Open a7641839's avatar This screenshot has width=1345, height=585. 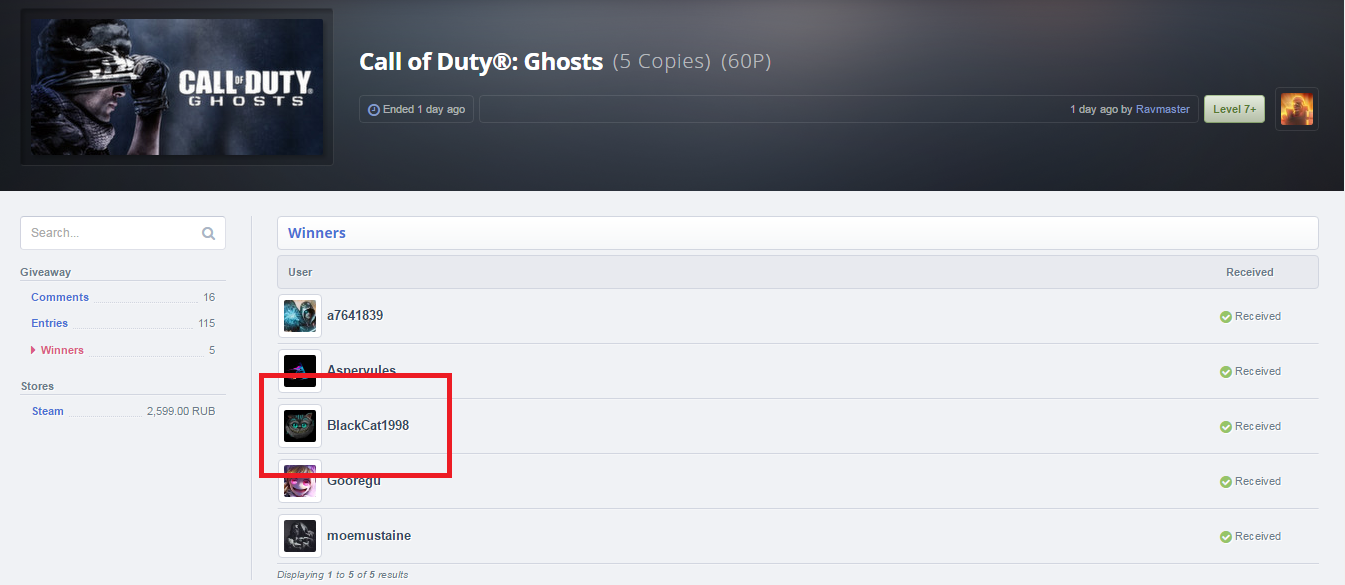tap(300, 316)
